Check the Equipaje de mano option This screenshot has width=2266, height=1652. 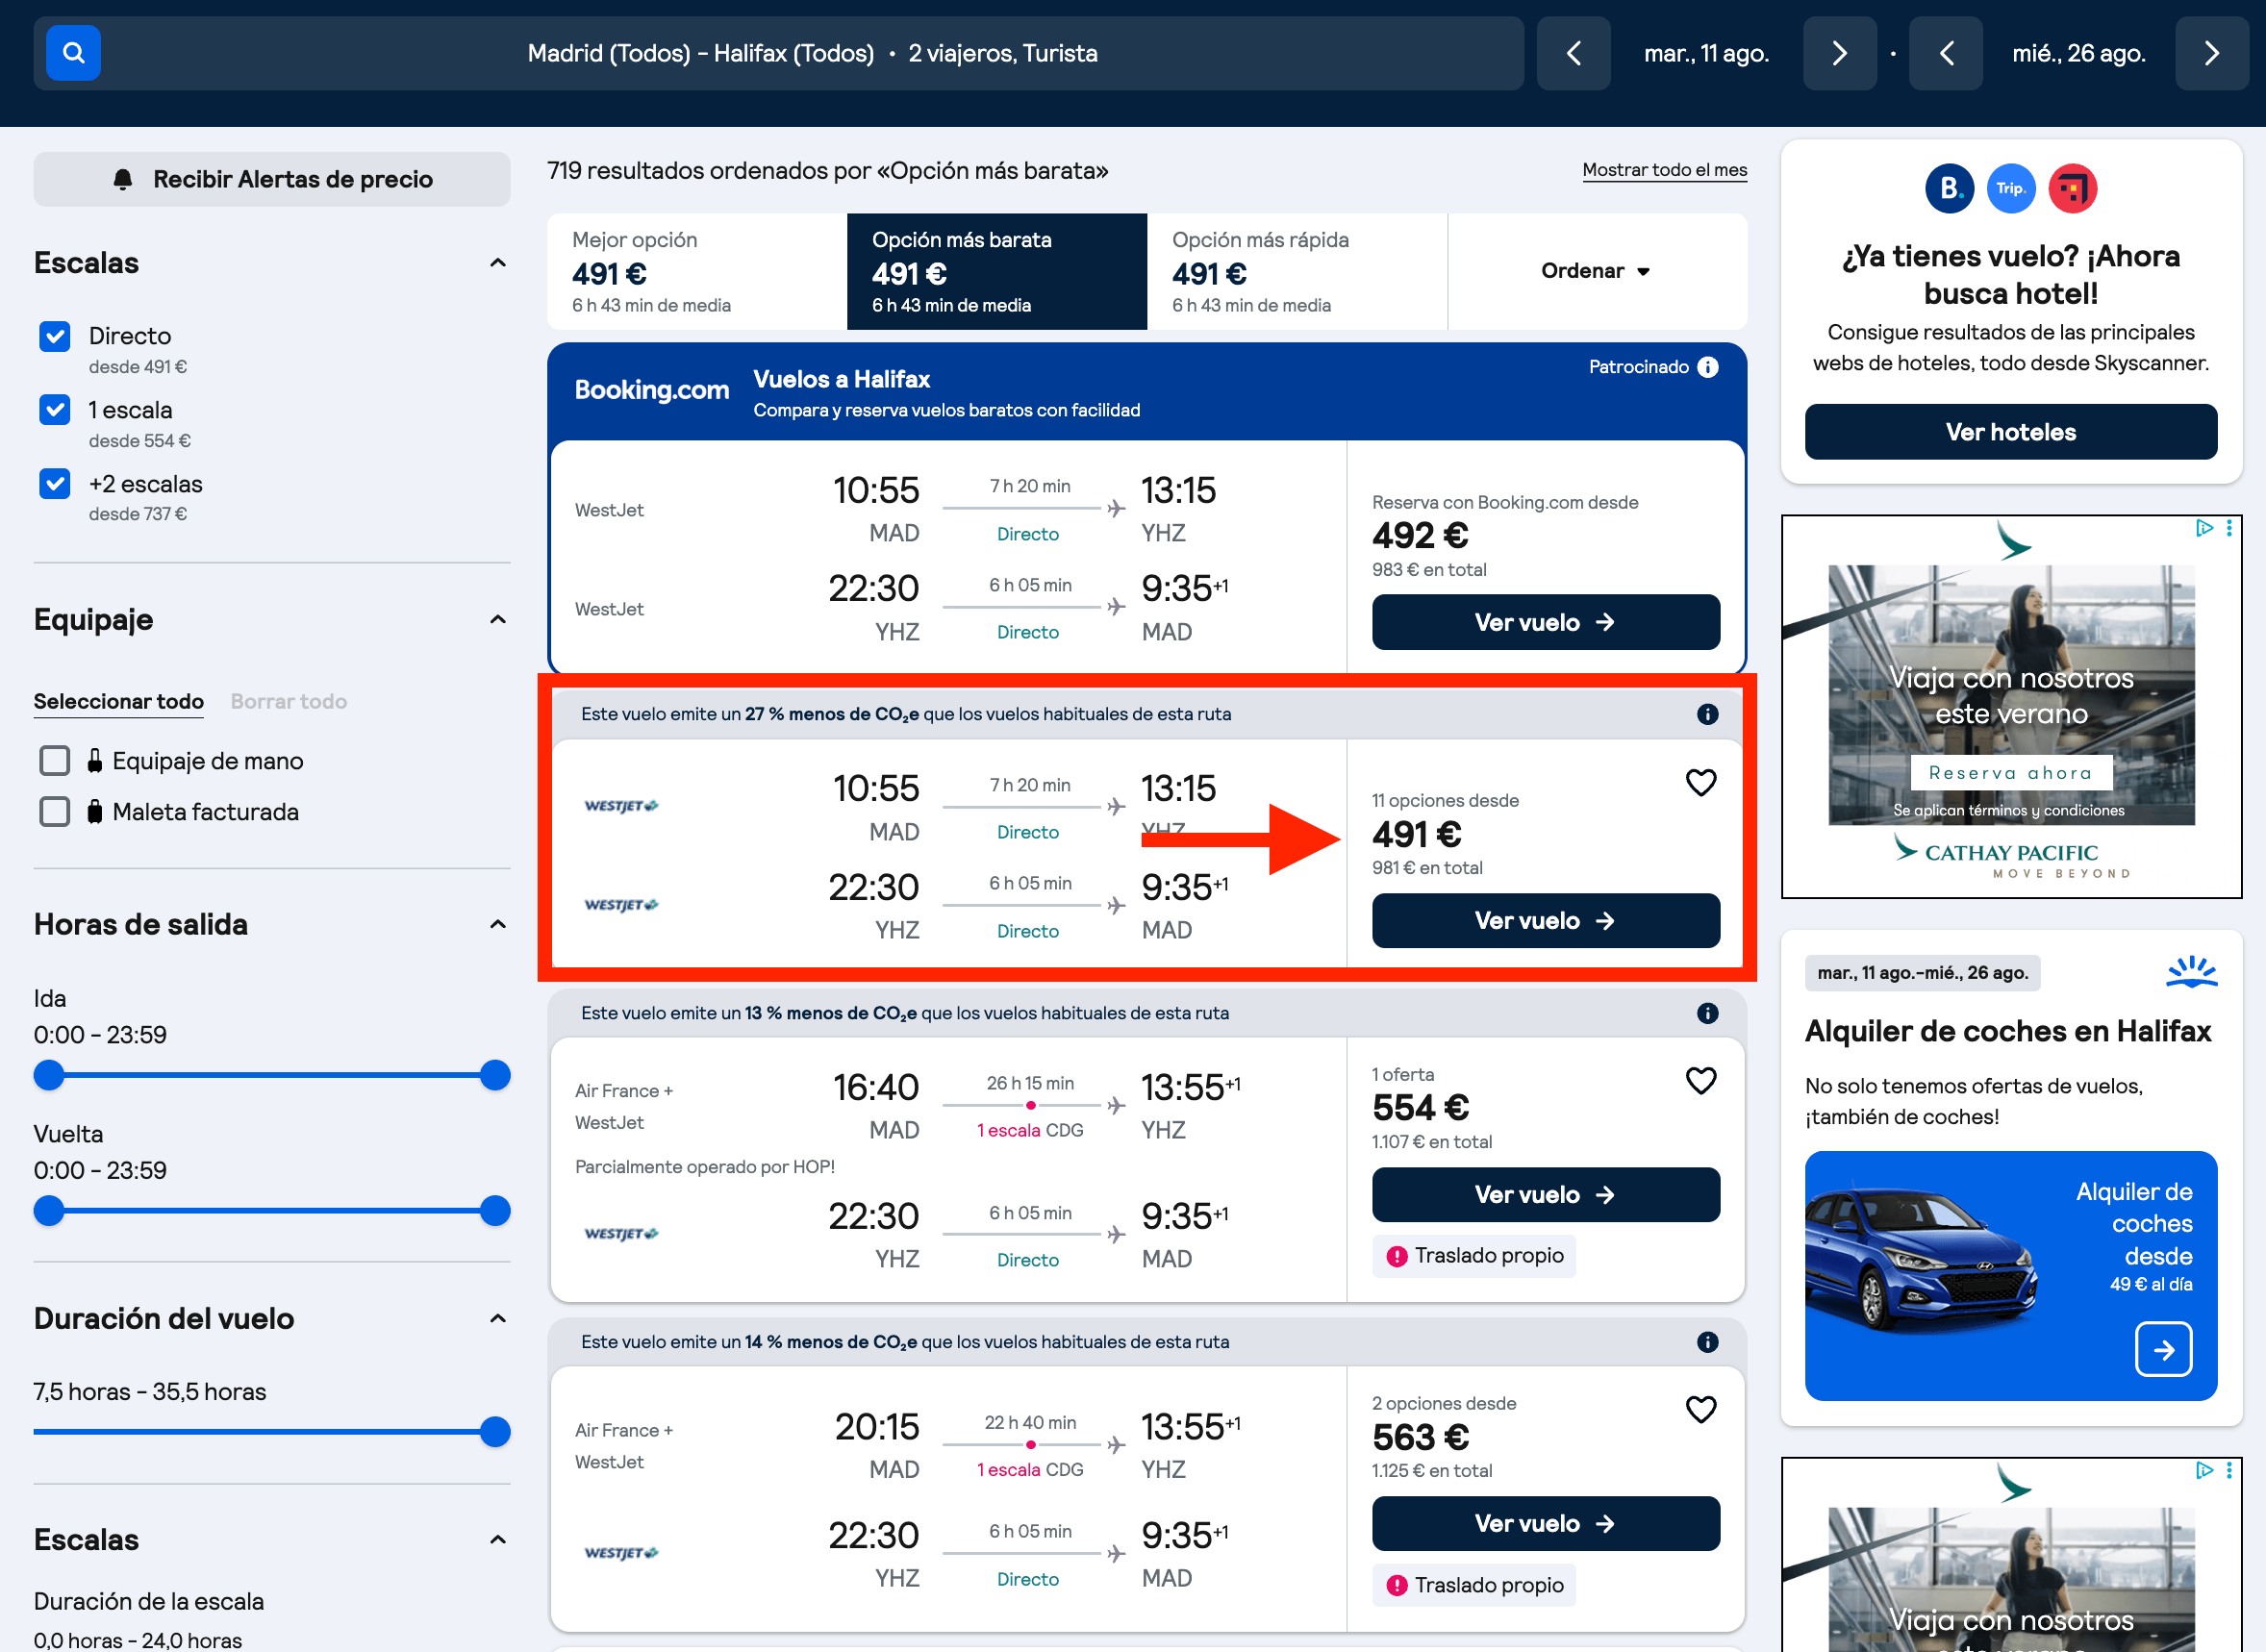(55, 761)
